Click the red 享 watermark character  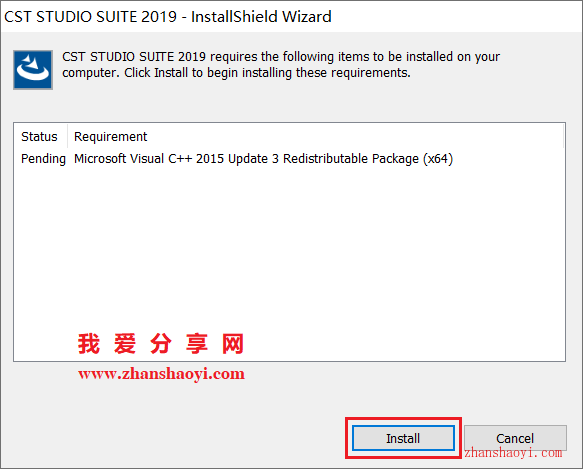point(197,343)
